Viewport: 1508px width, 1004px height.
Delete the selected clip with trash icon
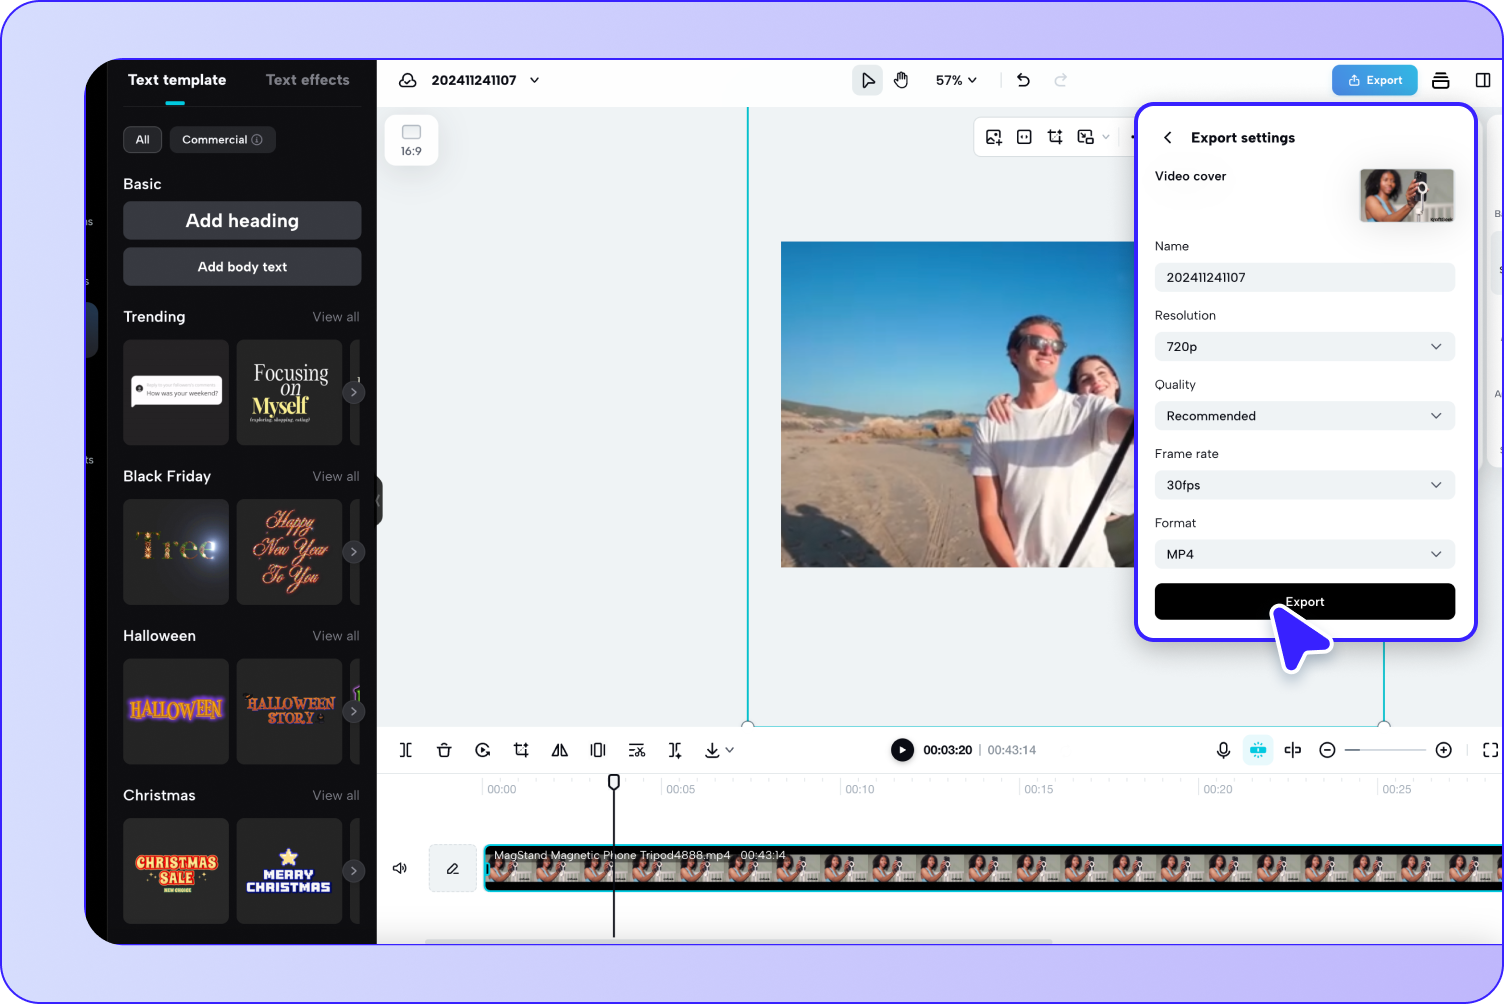coord(444,750)
